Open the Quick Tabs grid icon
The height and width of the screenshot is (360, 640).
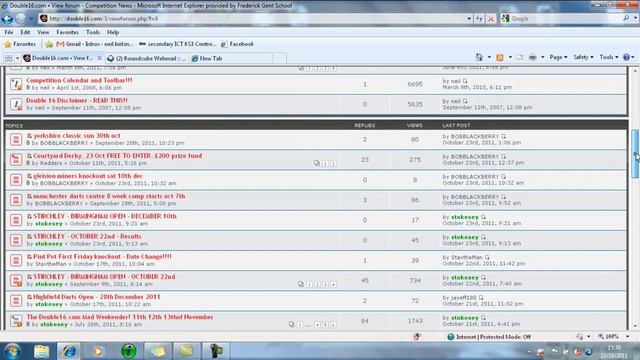coord(9,58)
